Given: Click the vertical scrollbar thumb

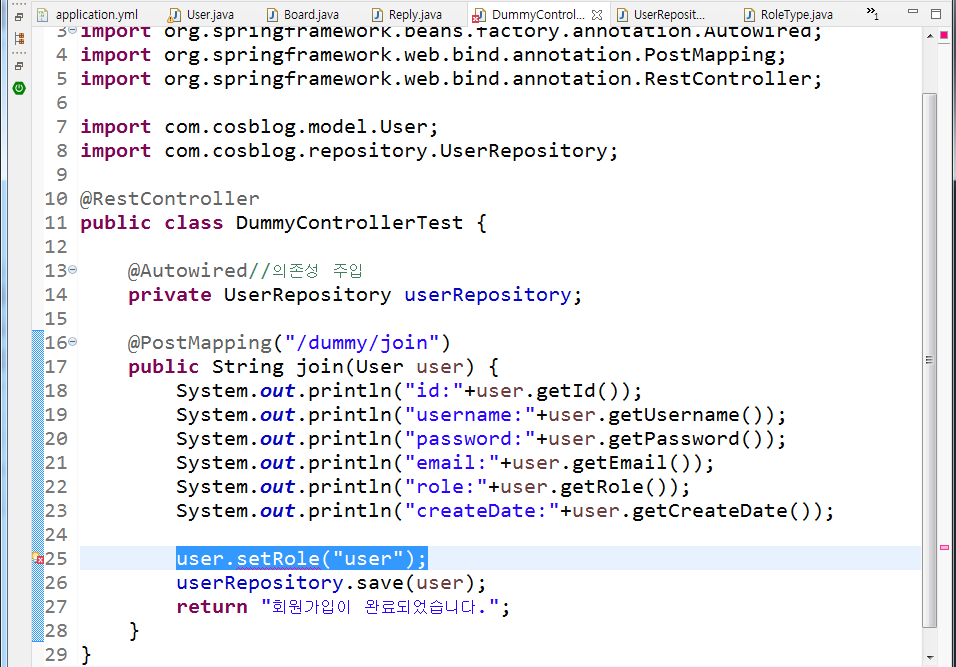Looking at the screenshot, I should click(929, 360).
